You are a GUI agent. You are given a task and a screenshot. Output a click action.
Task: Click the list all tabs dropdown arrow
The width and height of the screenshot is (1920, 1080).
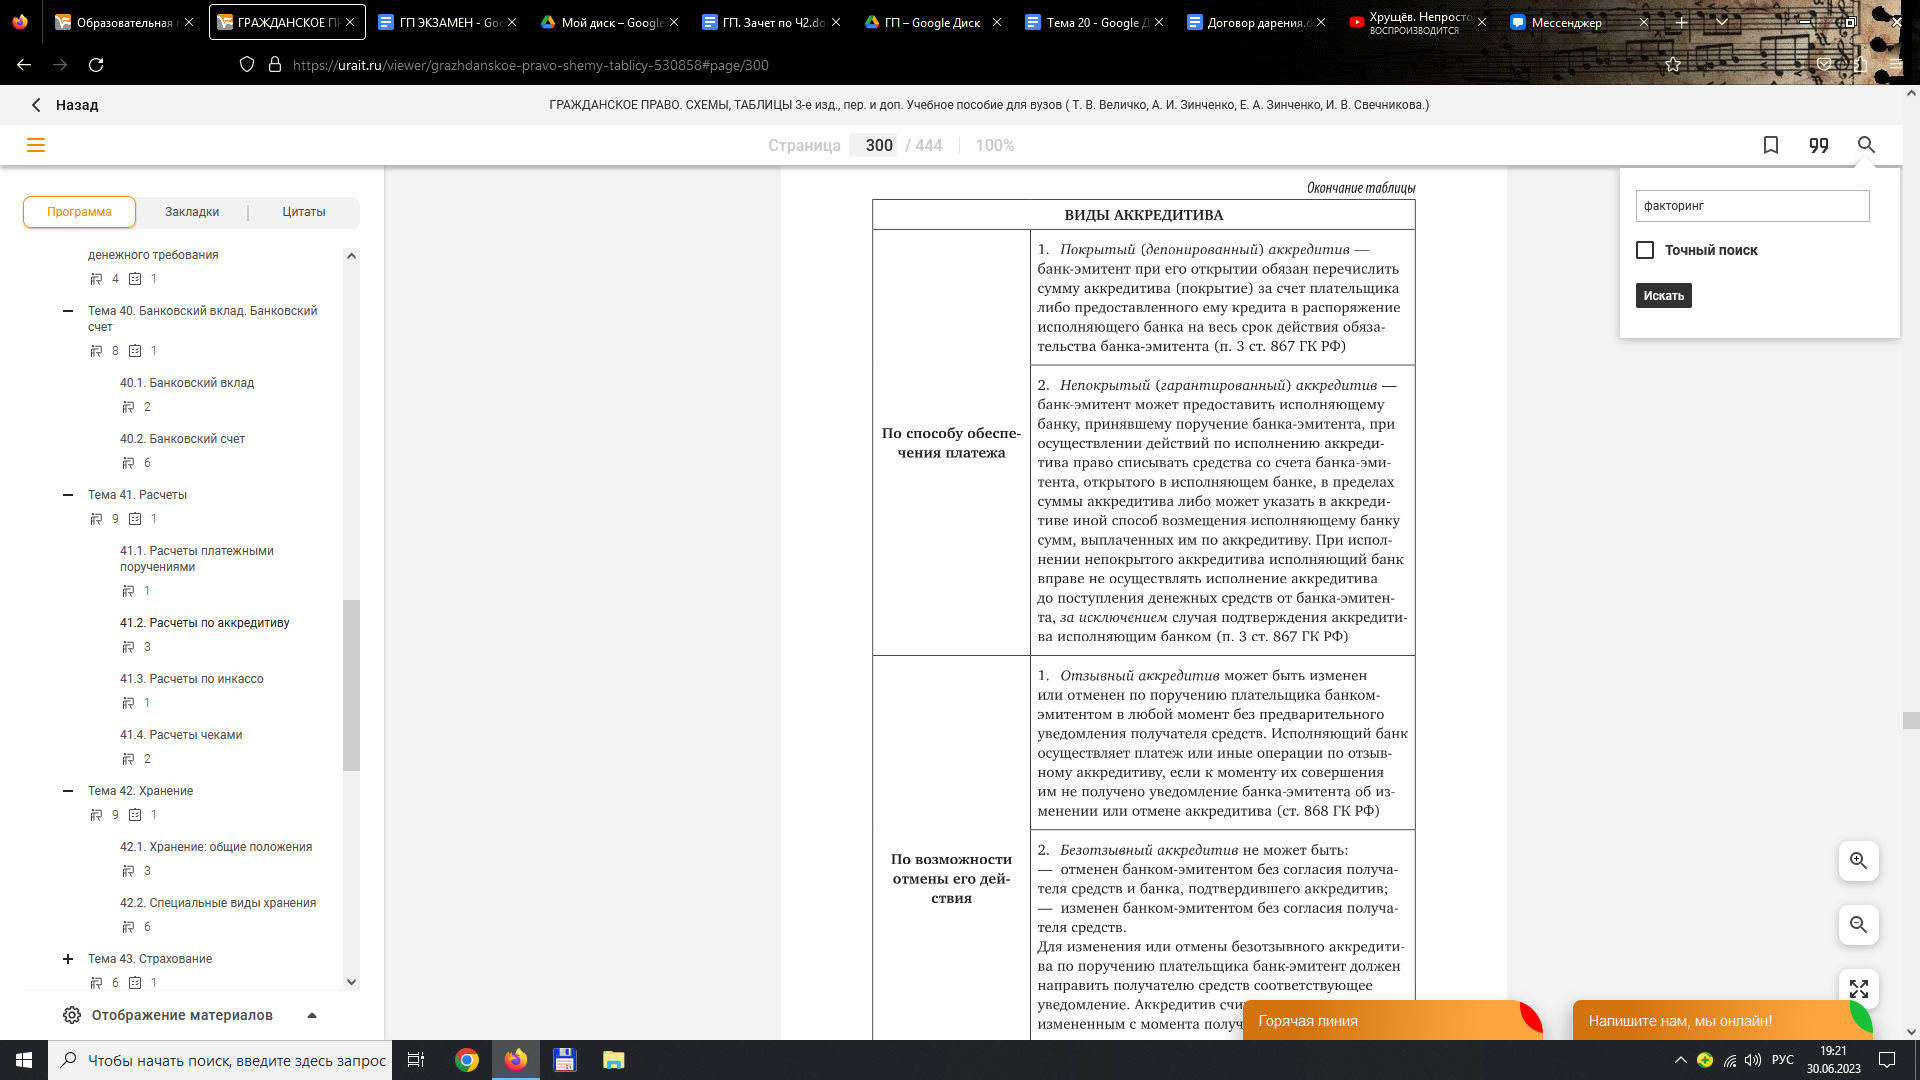[1721, 22]
